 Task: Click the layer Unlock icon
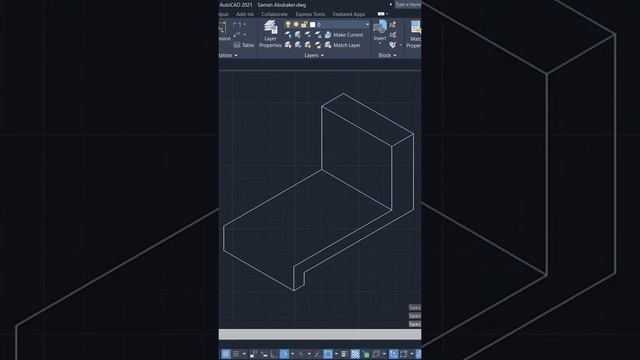(318, 45)
